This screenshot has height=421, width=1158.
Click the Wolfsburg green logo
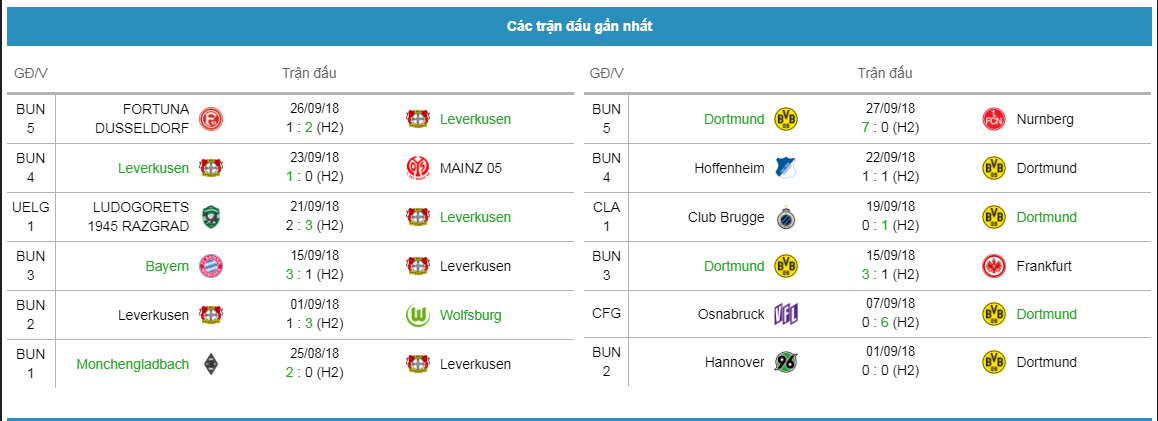[x=418, y=315]
